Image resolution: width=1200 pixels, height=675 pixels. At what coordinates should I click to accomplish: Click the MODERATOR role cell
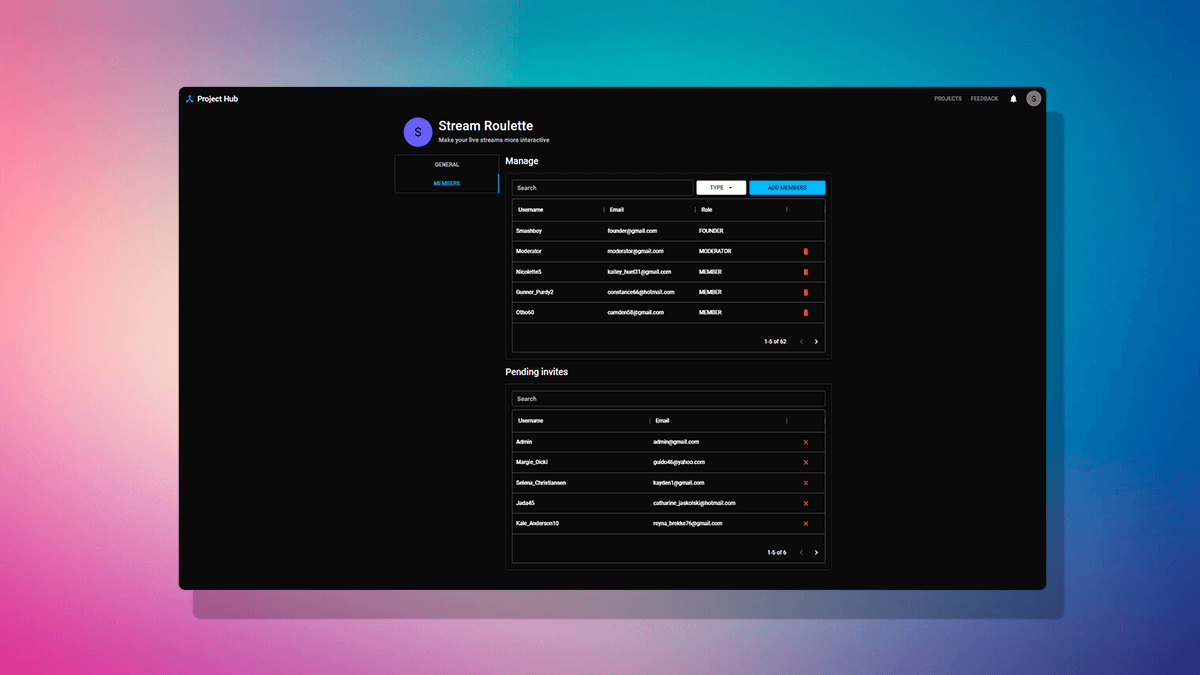(x=715, y=251)
